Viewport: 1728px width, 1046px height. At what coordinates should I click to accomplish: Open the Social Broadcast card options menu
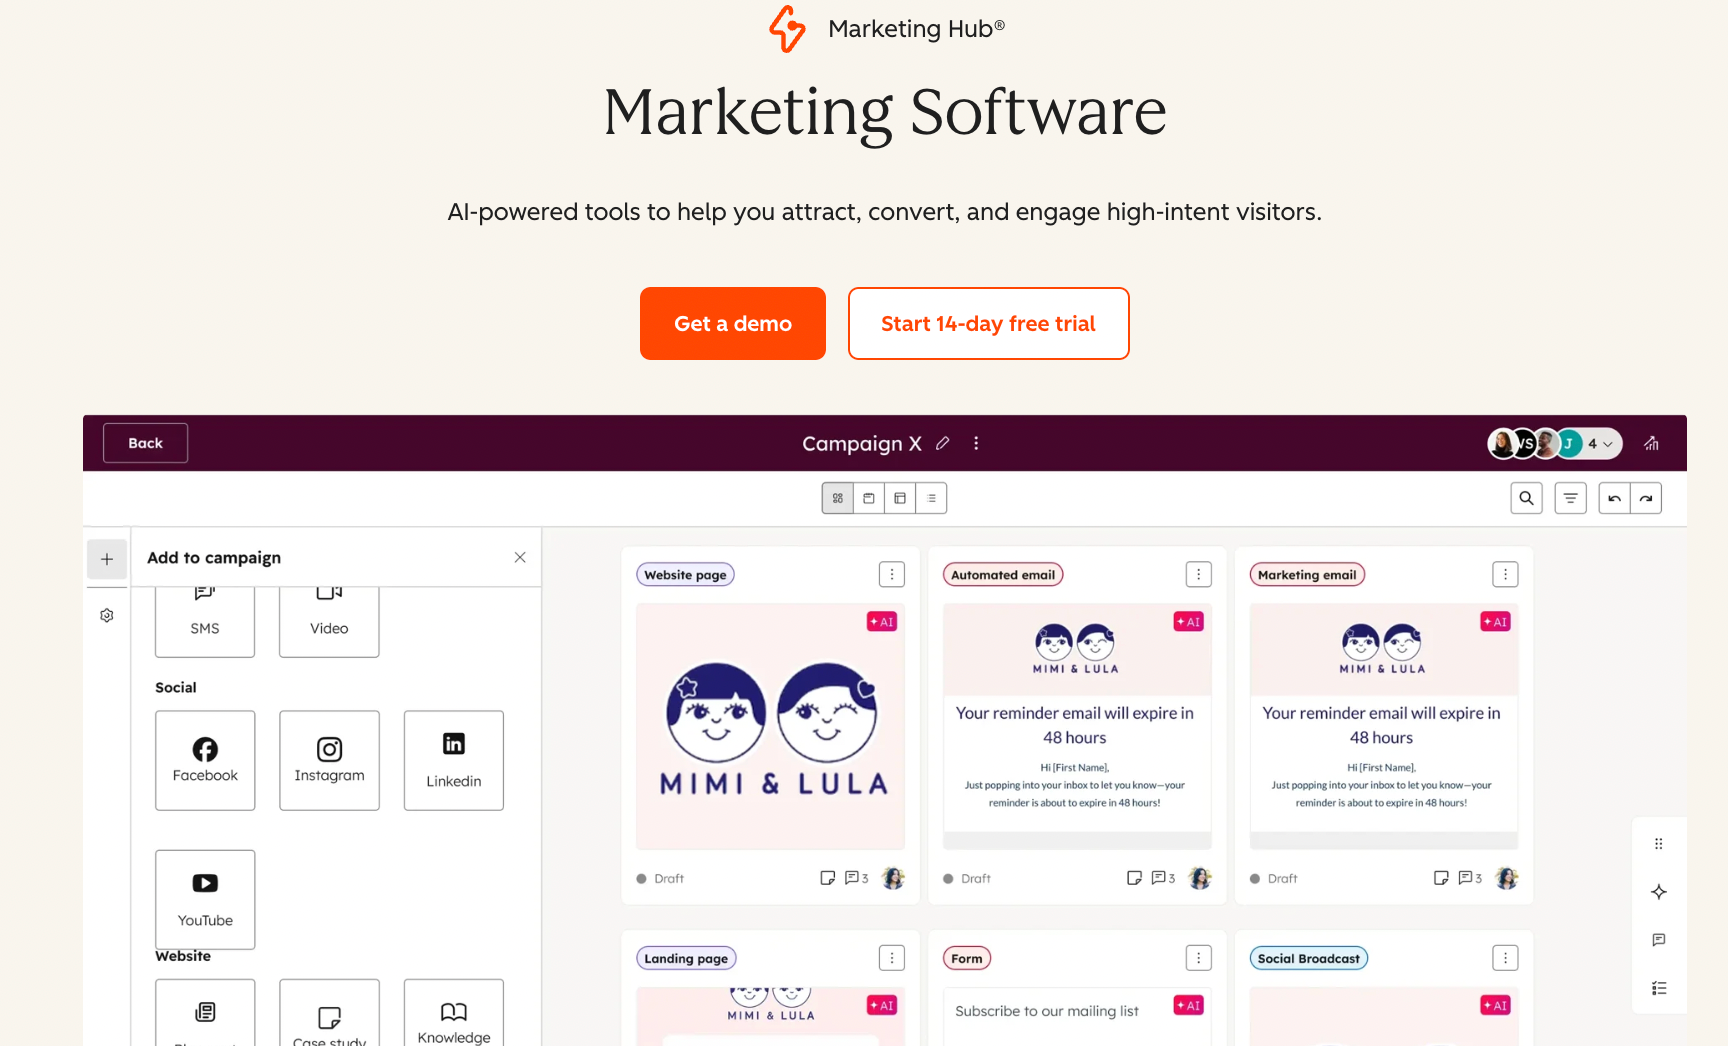(x=1505, y=958)
